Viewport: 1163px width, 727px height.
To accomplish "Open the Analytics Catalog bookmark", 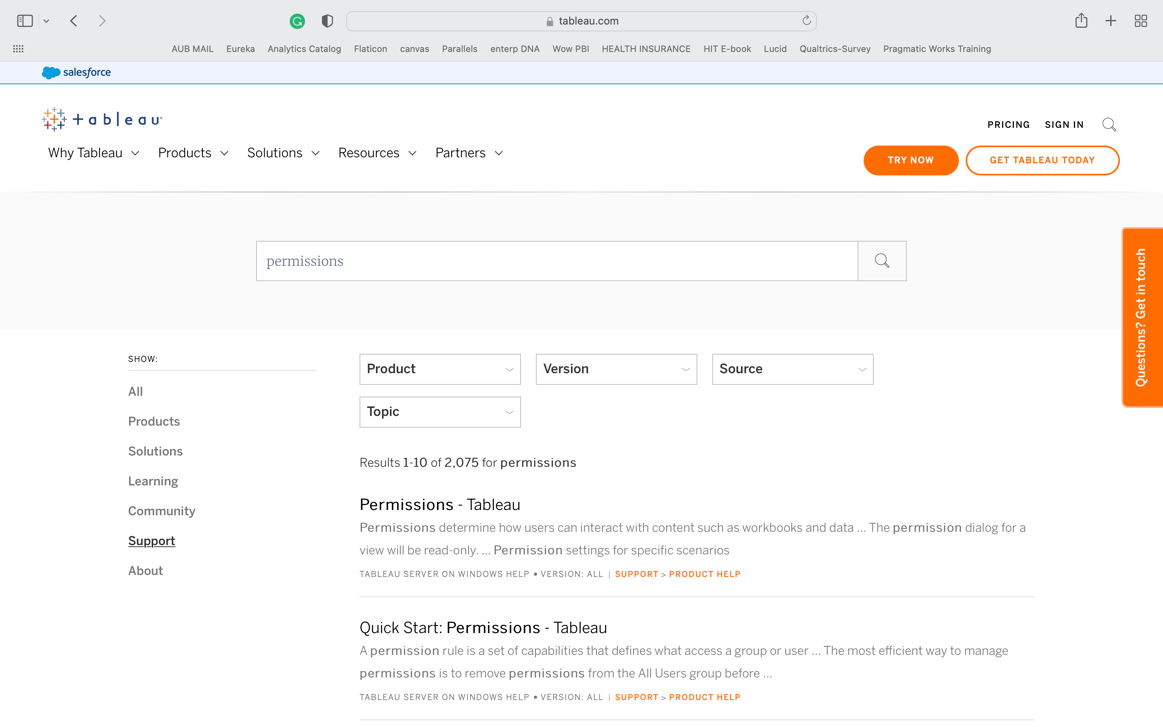I will point(304,49).
